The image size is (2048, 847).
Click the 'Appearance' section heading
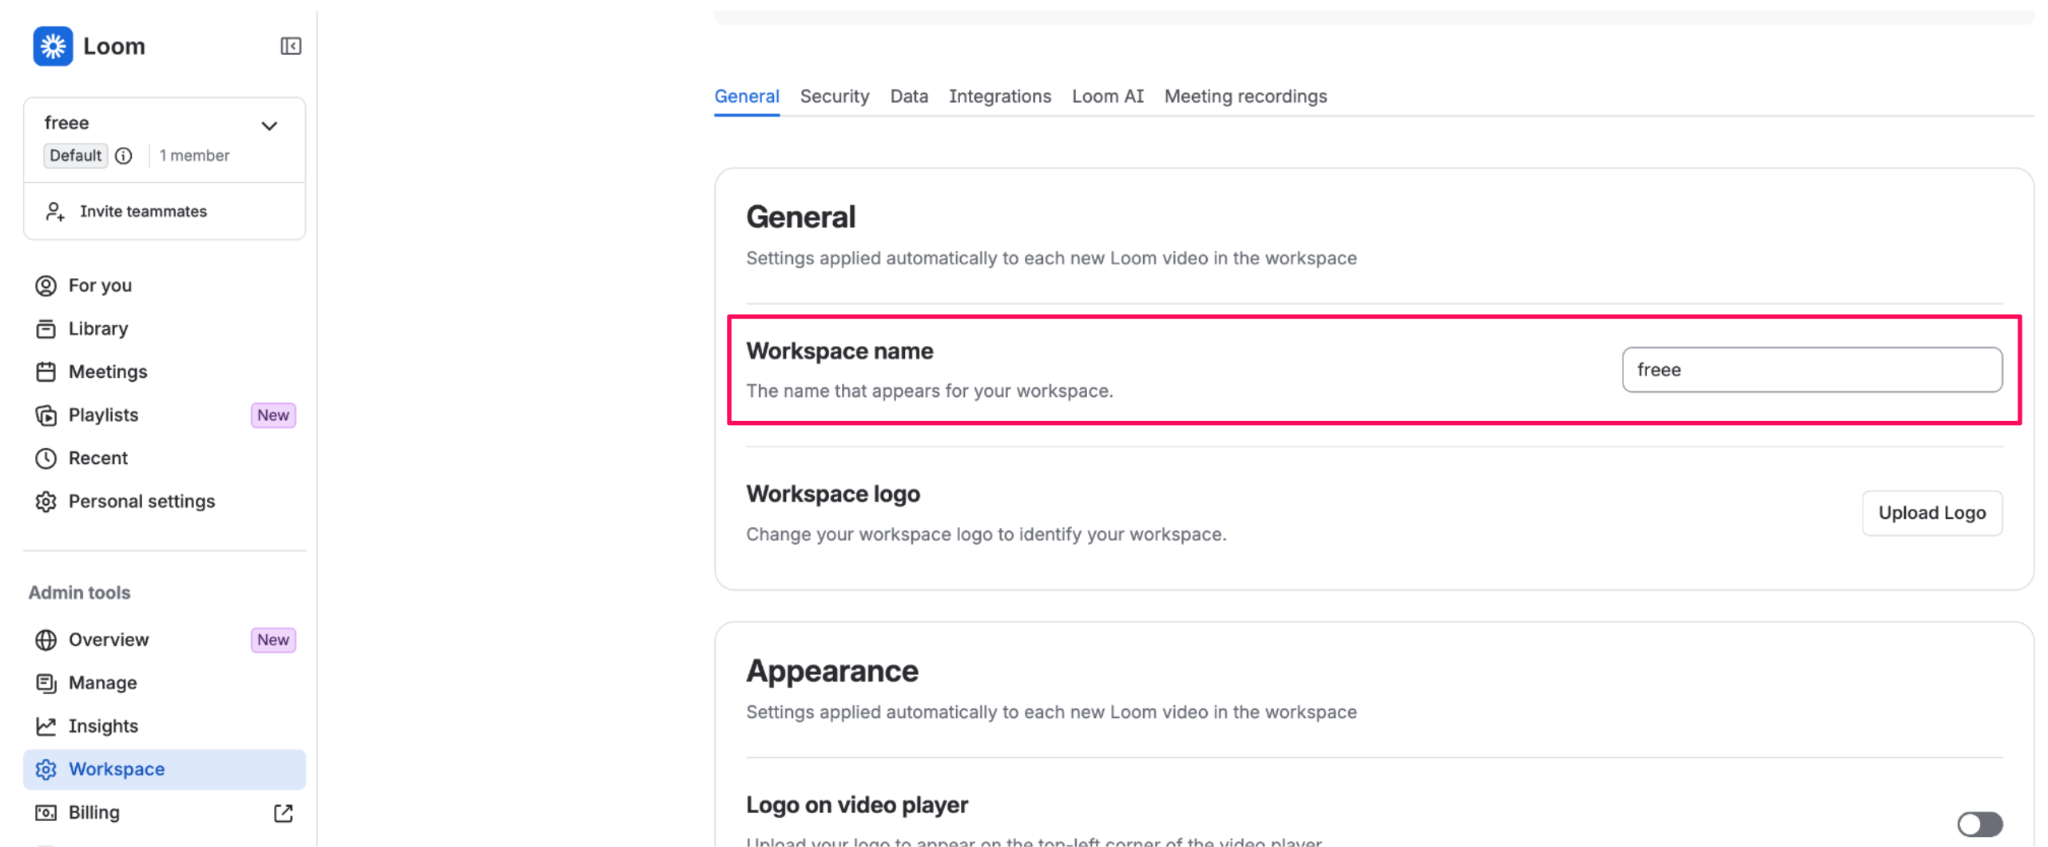(832, 671)
